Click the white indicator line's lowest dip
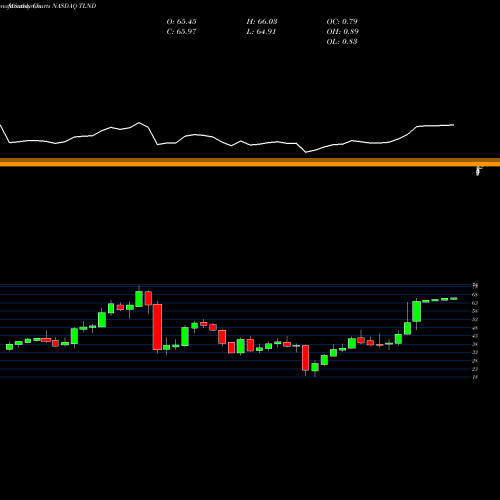This screenshot has width=500, height=500. [x=306, y=152]
